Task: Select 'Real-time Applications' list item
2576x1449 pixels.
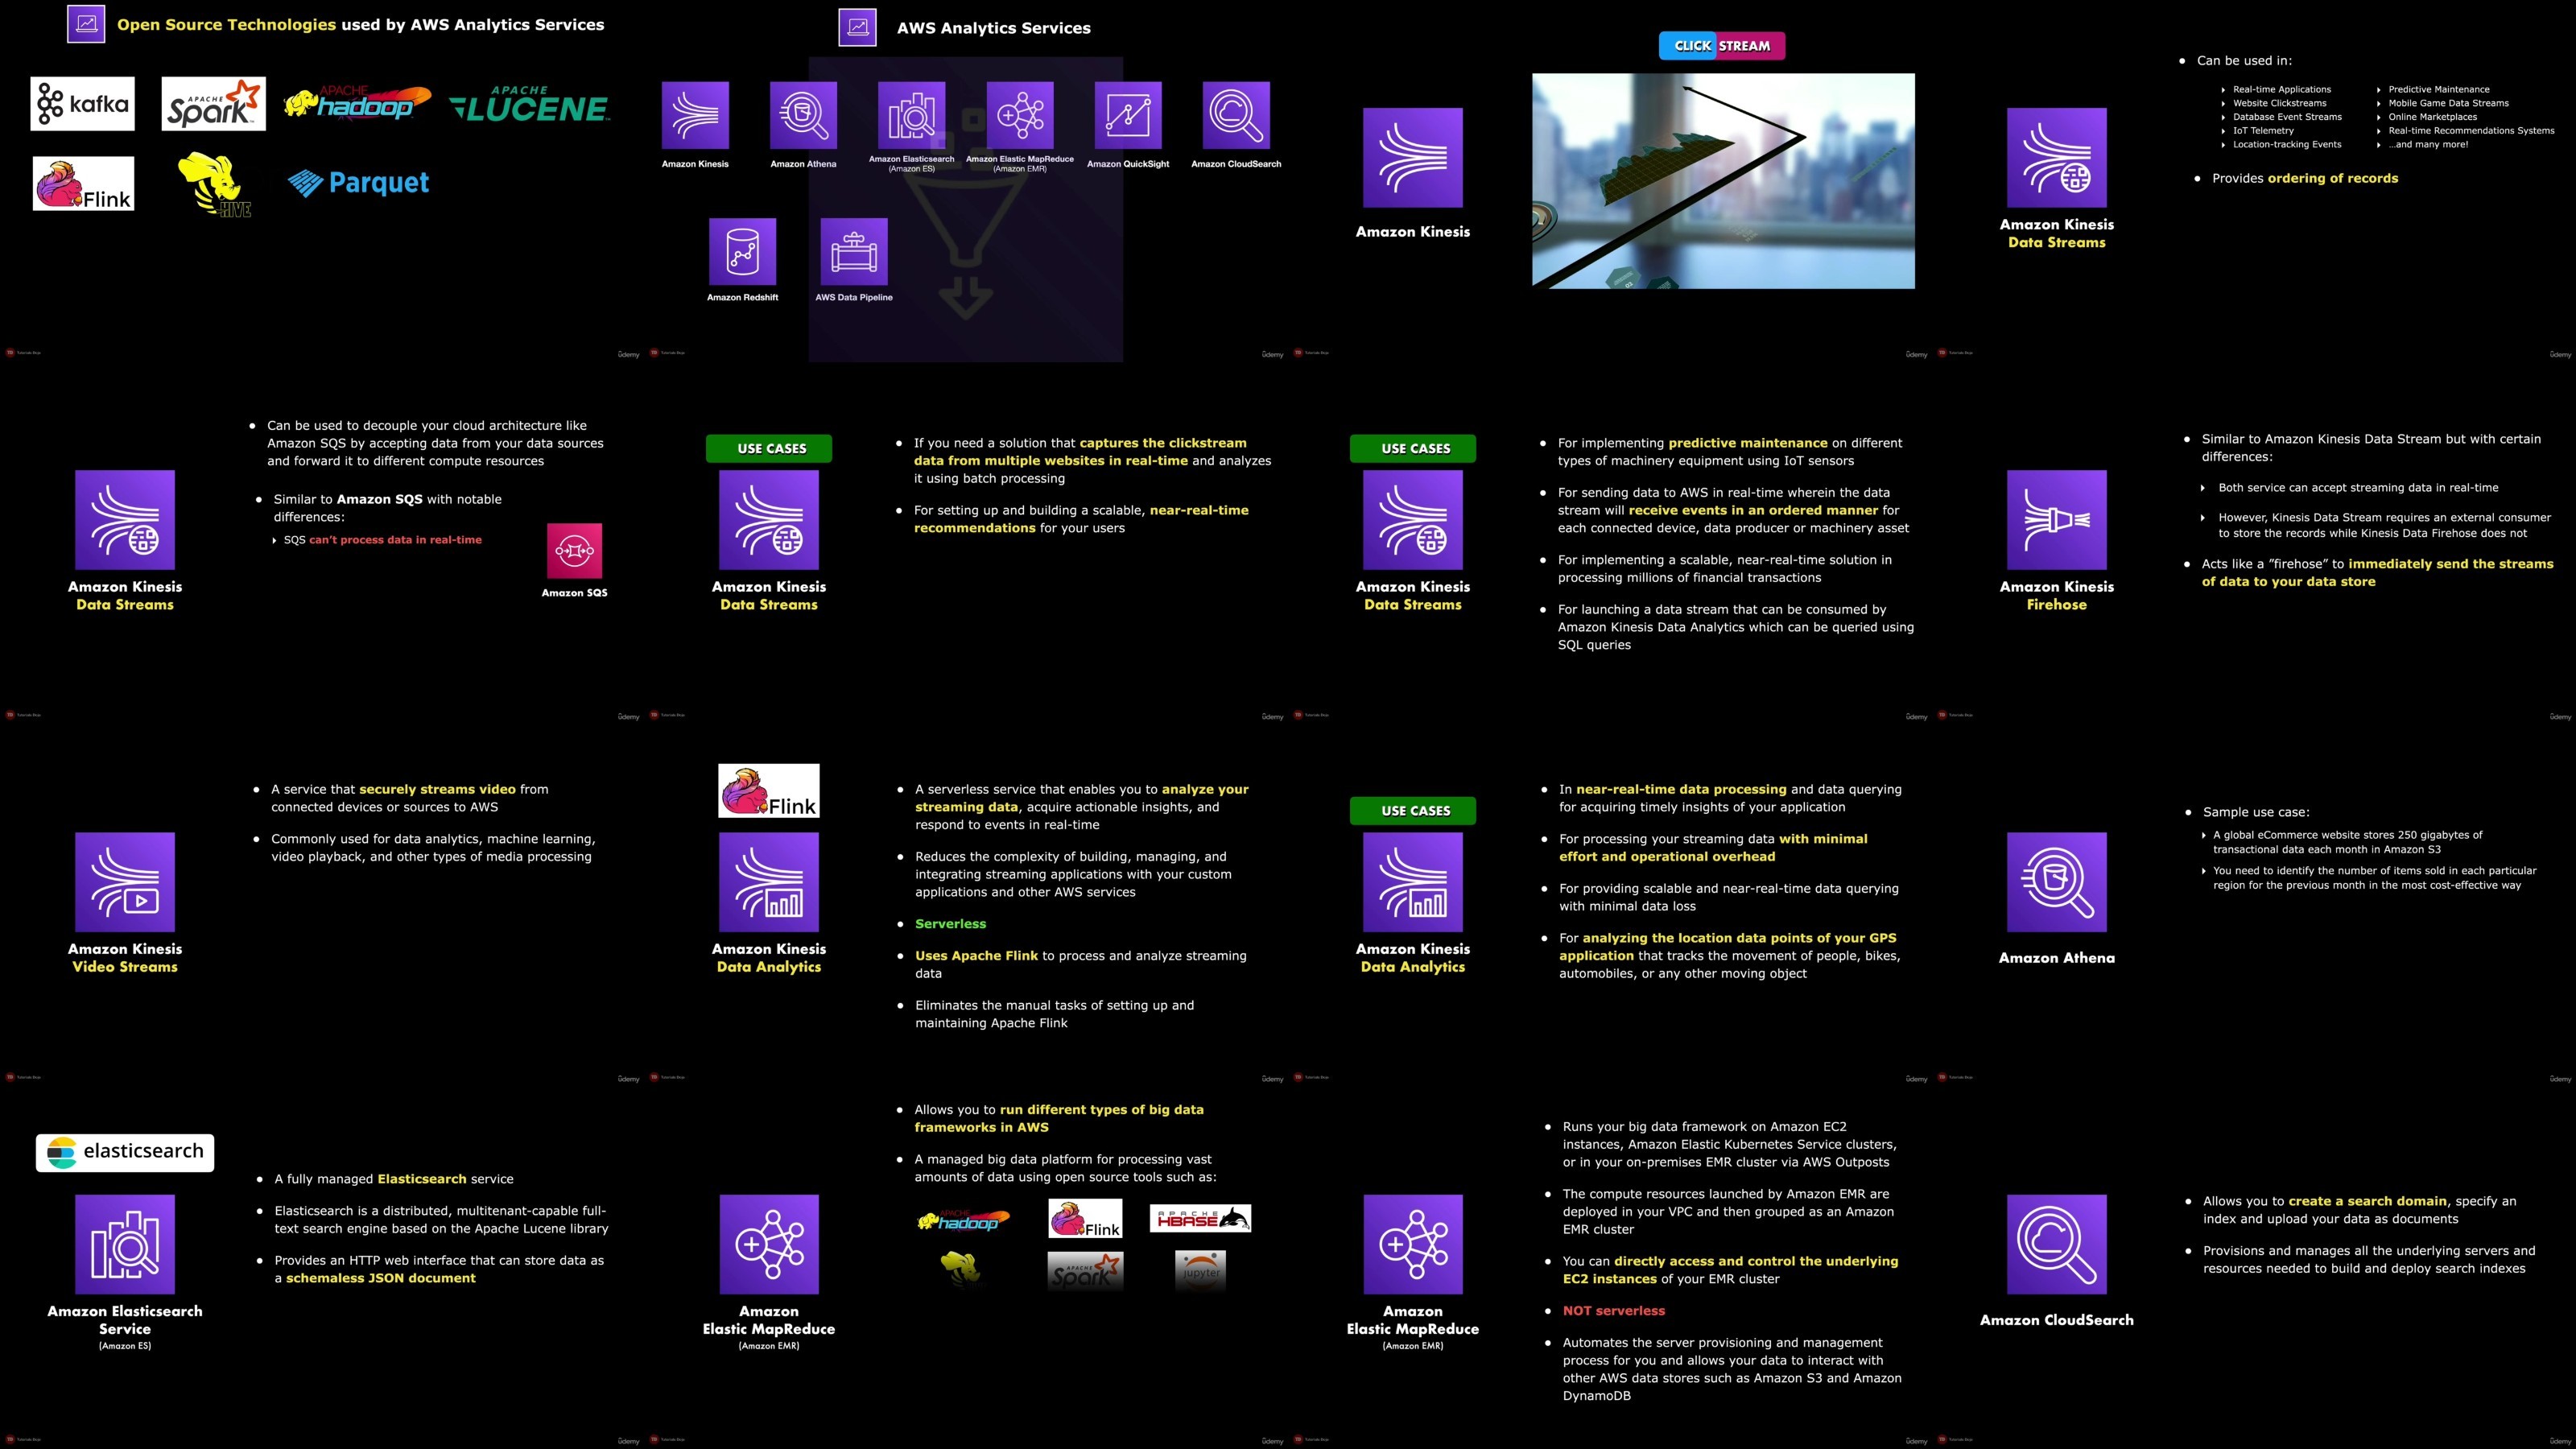Action: 2282,89
